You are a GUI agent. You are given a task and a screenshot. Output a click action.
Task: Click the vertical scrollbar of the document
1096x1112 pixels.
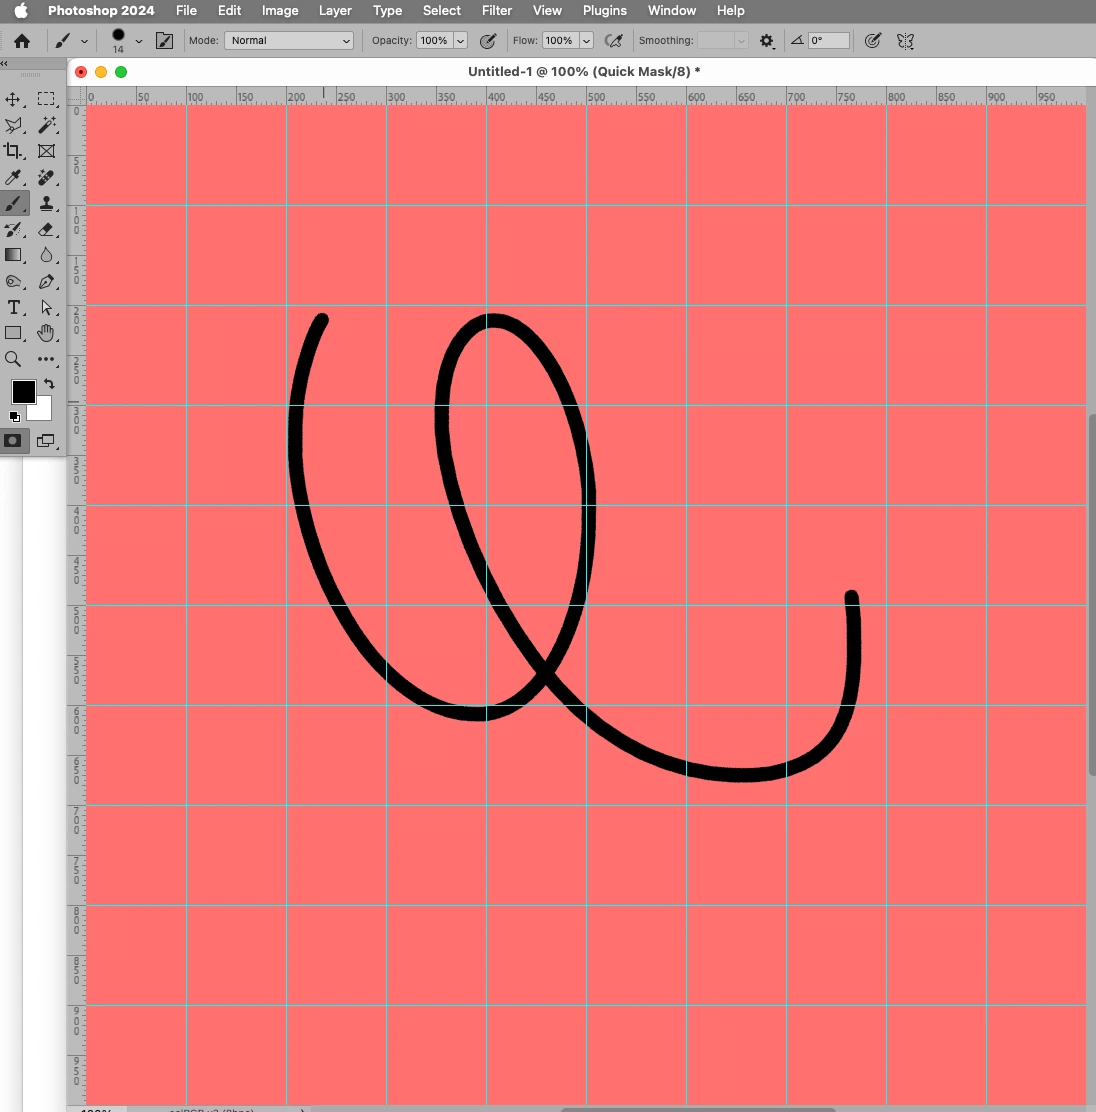(x=1092, y=594)
